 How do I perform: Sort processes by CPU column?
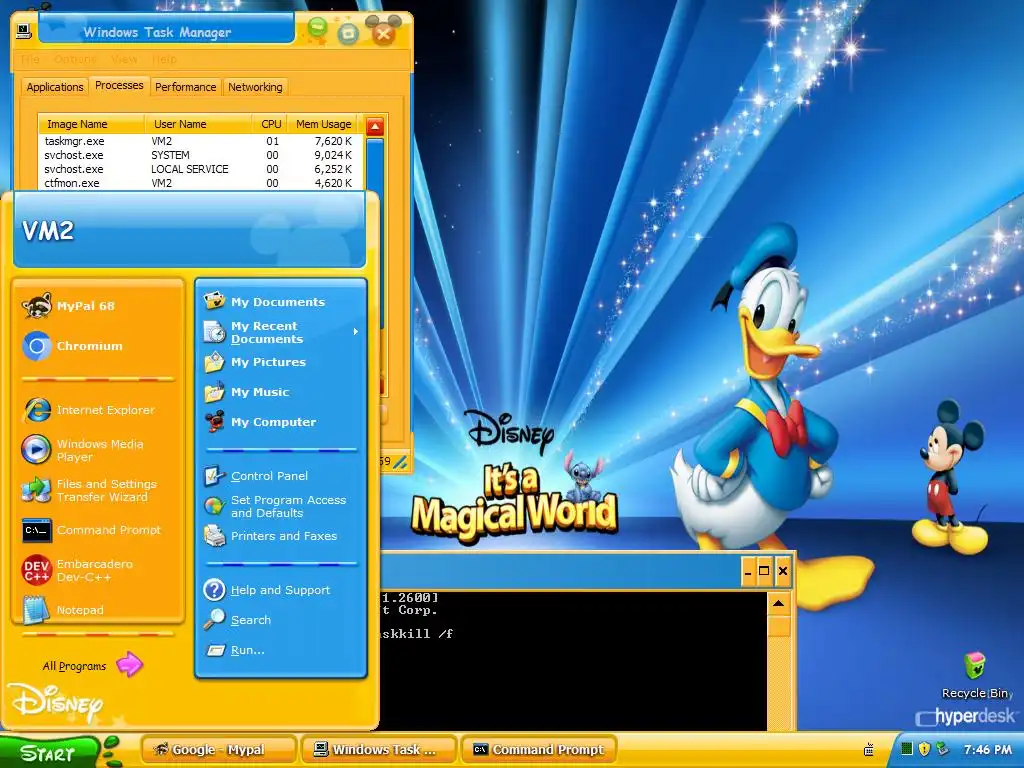270,124
